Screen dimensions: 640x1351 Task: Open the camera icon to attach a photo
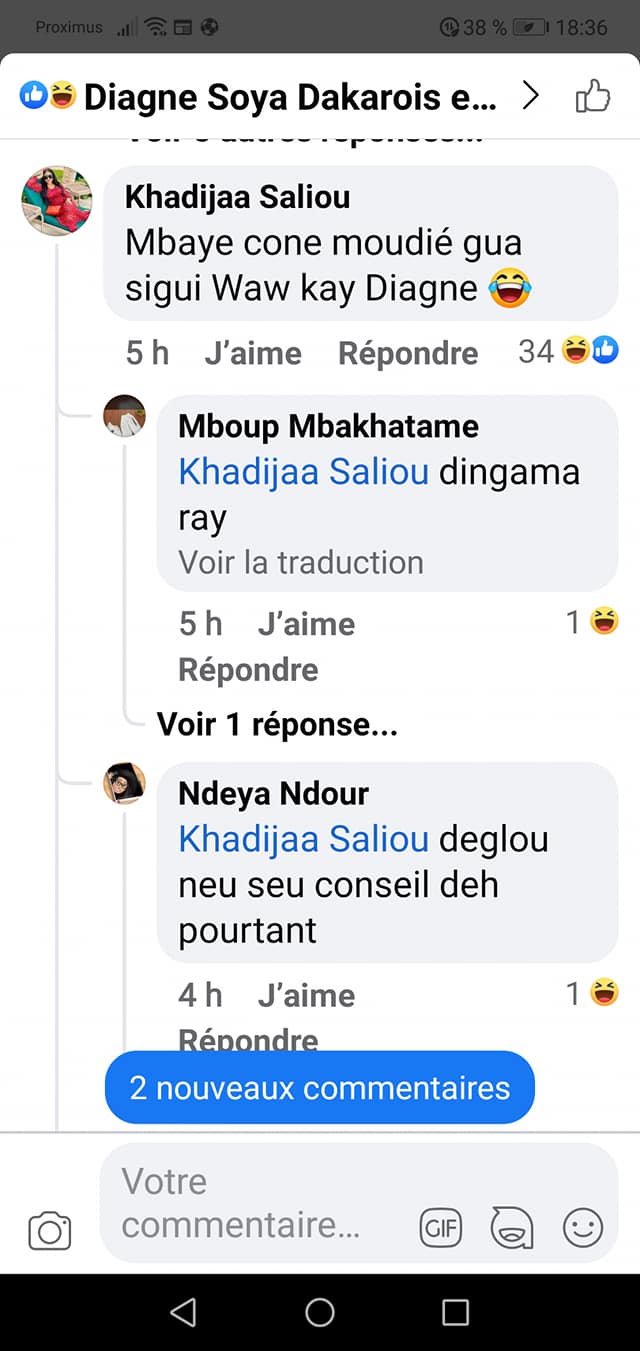(x=48, y=1232)
